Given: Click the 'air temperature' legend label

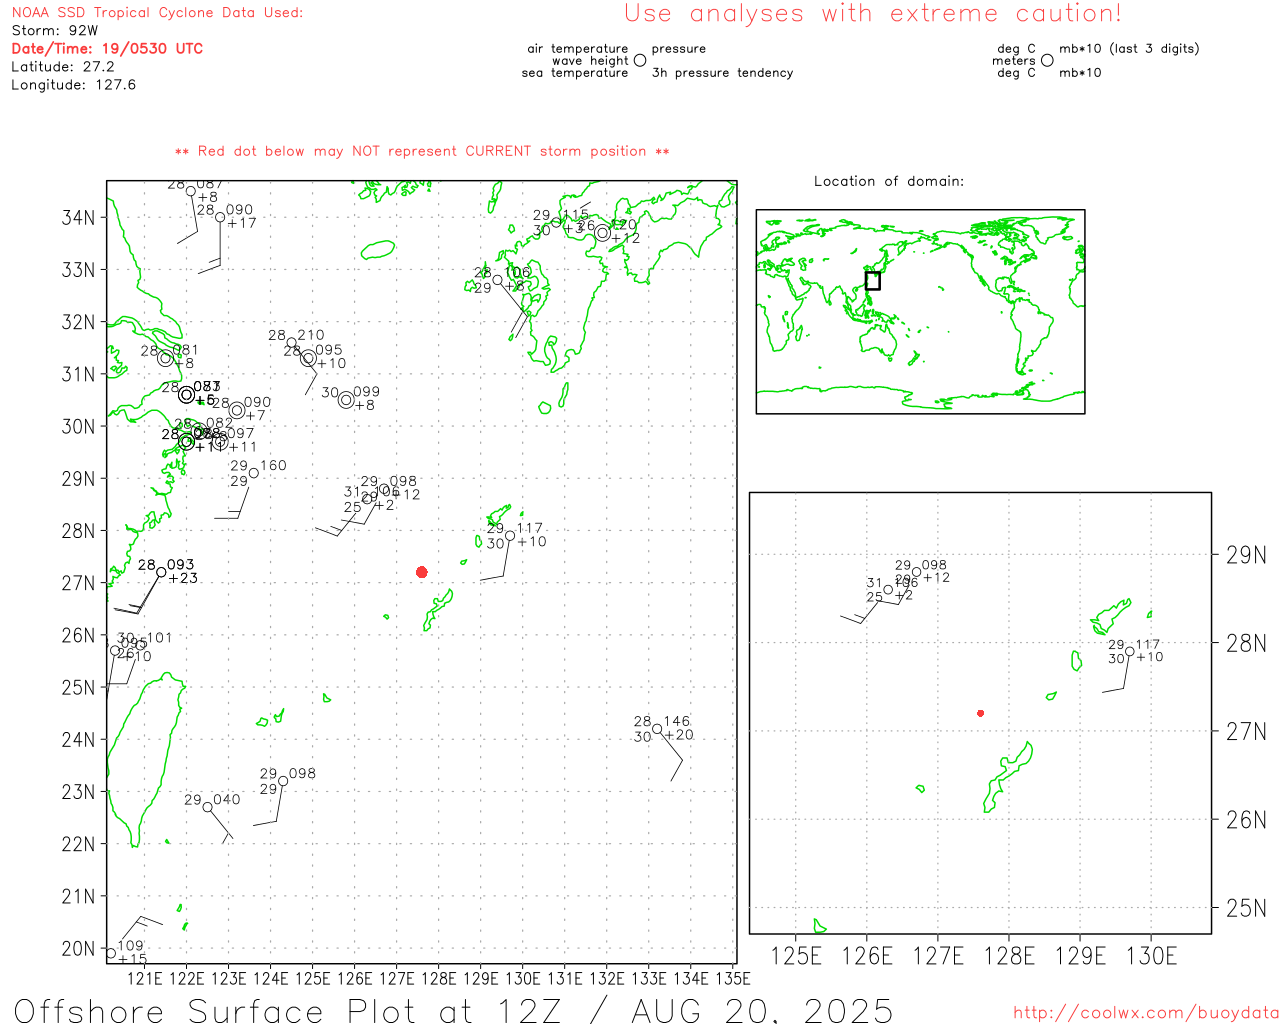Looking at the screenshot, I should click(578, 49).
